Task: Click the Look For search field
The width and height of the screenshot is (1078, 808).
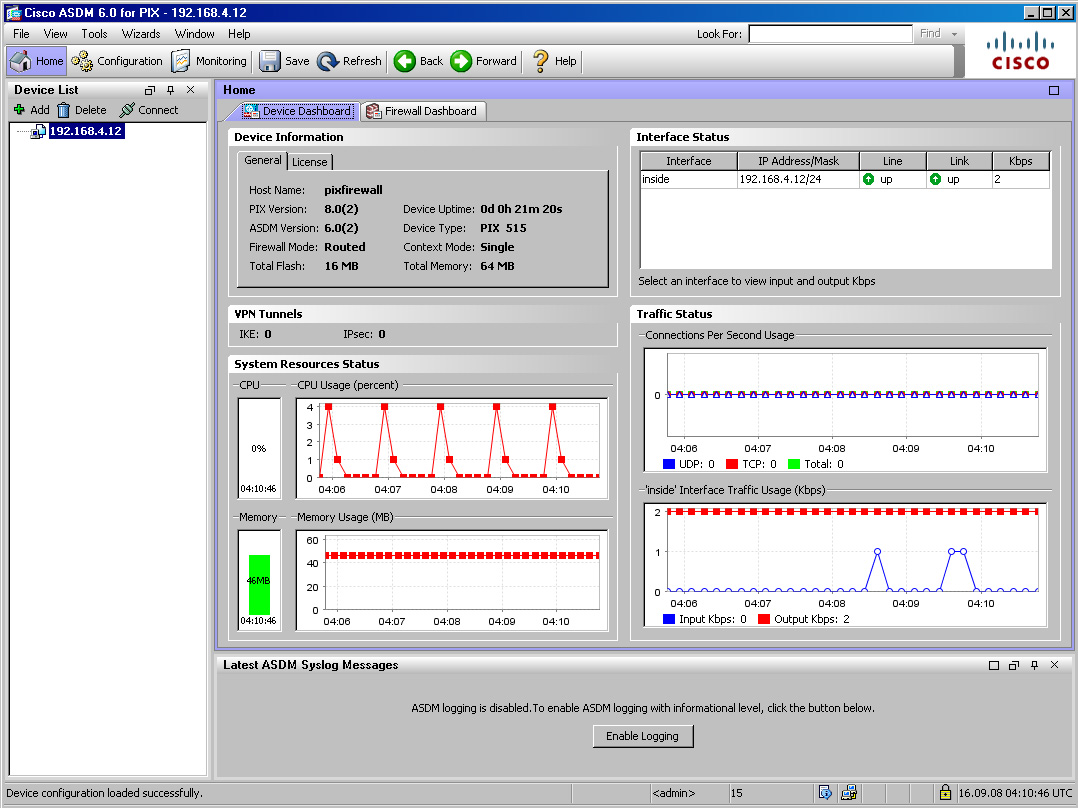Action: pyautogui.click(x=829, y=34)
